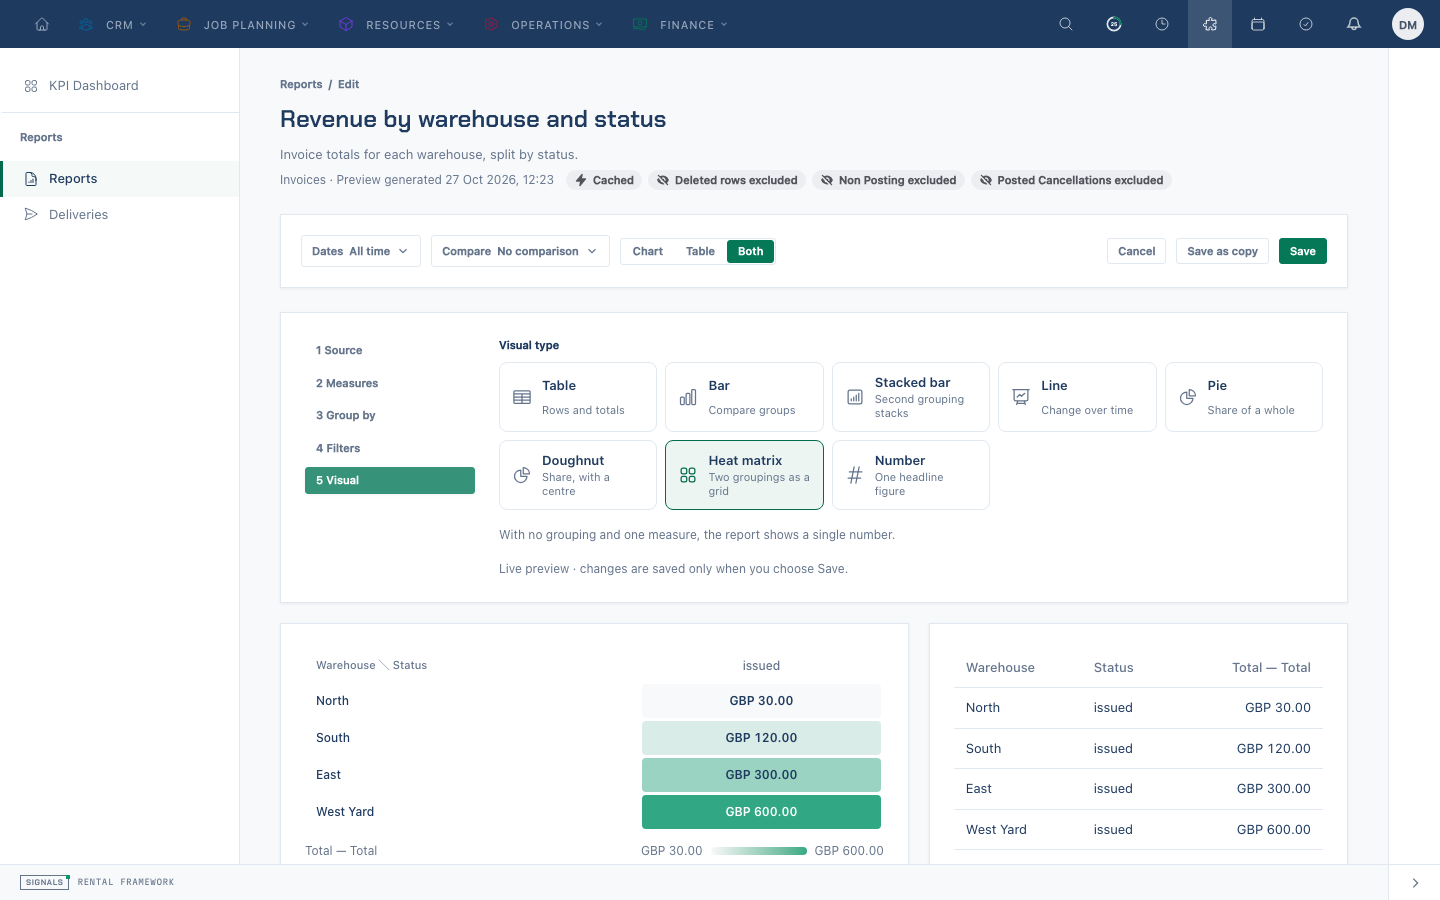
Task: Click the heat matrix gradient legend bar
Action: pyautogui.click(x=759, y=851)
